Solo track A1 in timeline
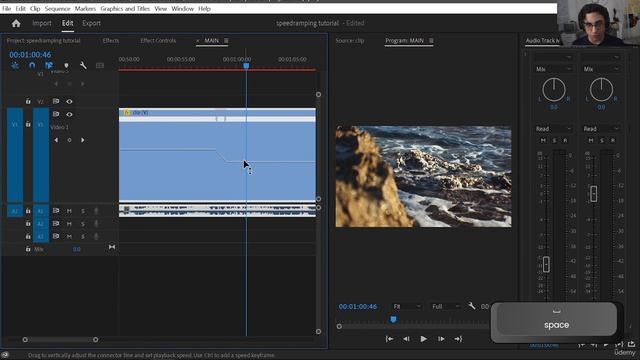 click(83, 211)
